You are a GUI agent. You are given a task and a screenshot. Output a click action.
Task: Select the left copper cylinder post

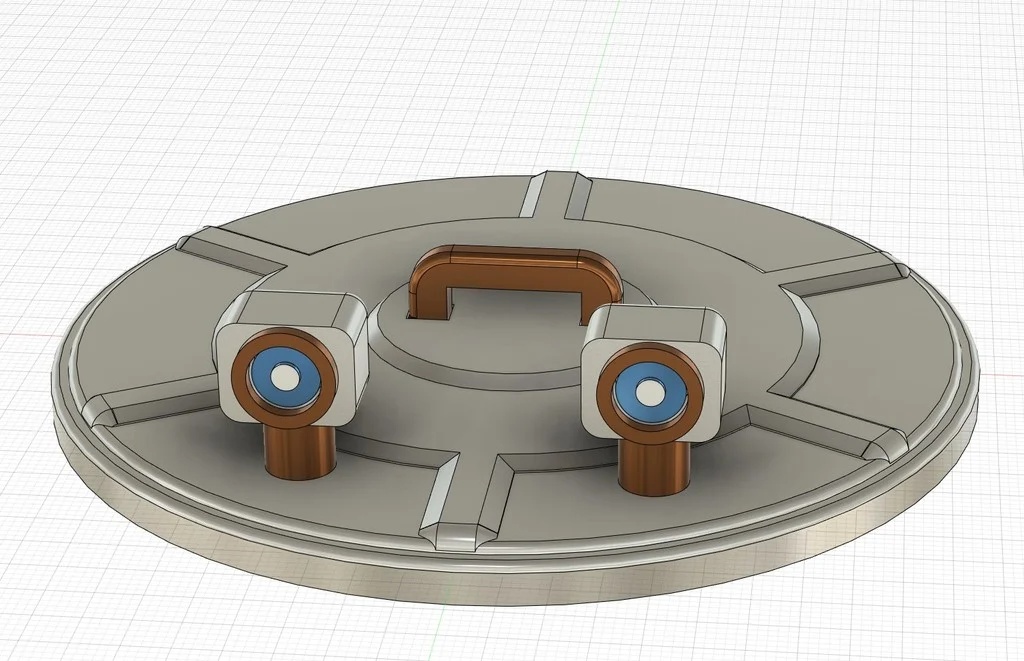(300, 454)
